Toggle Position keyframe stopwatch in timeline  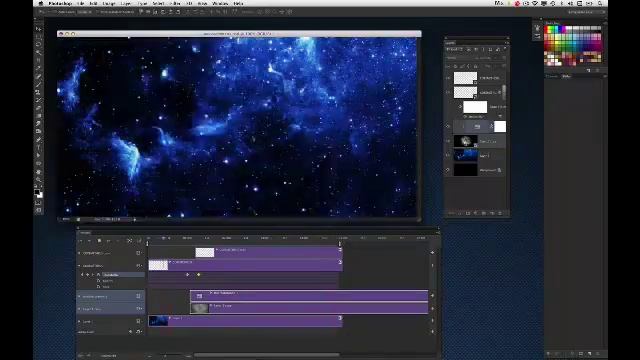point(98,275)
